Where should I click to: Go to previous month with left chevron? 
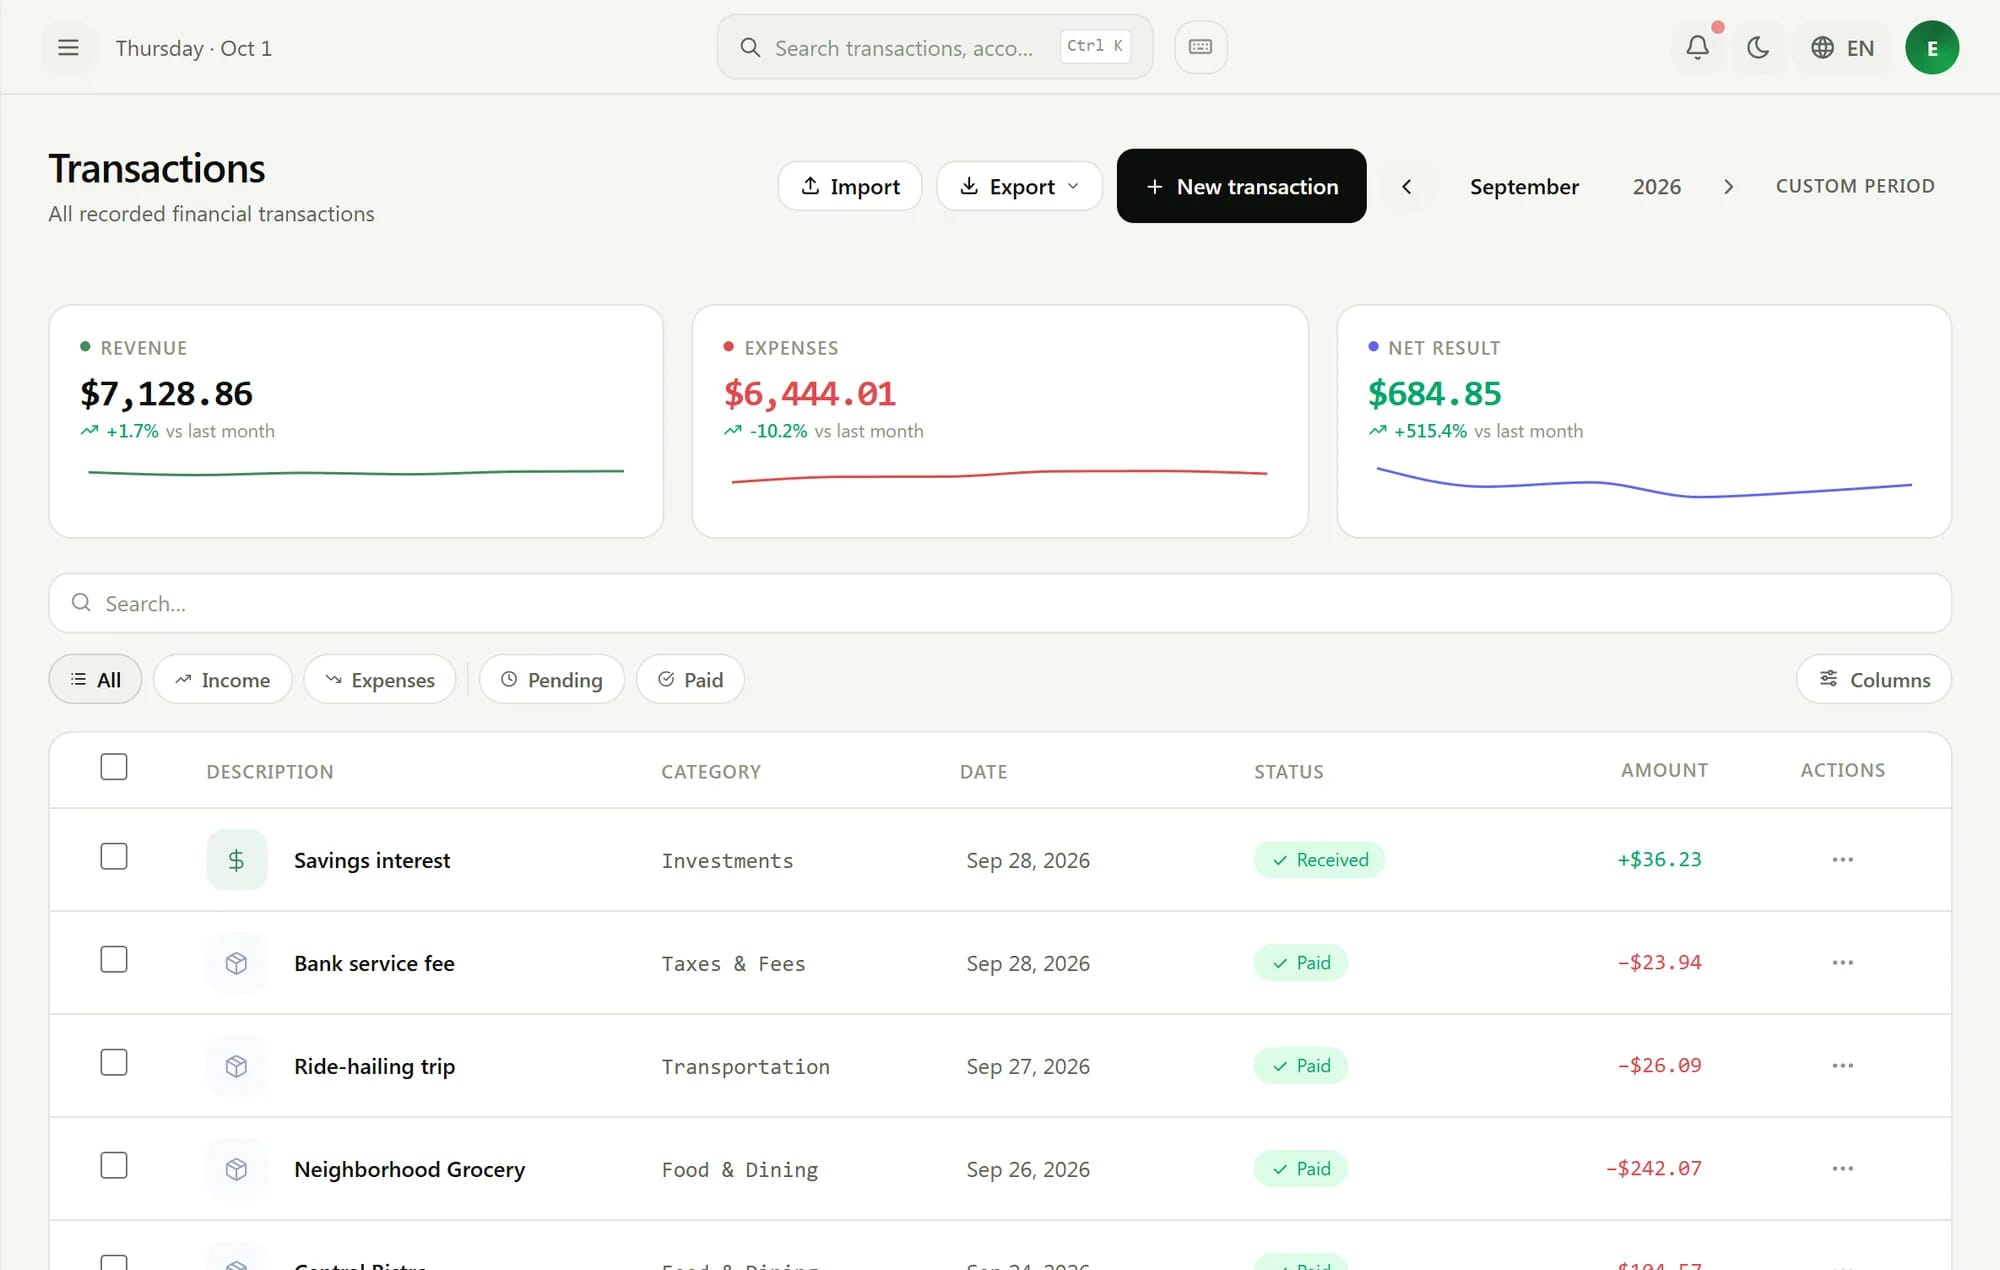tap(1406, 187)
